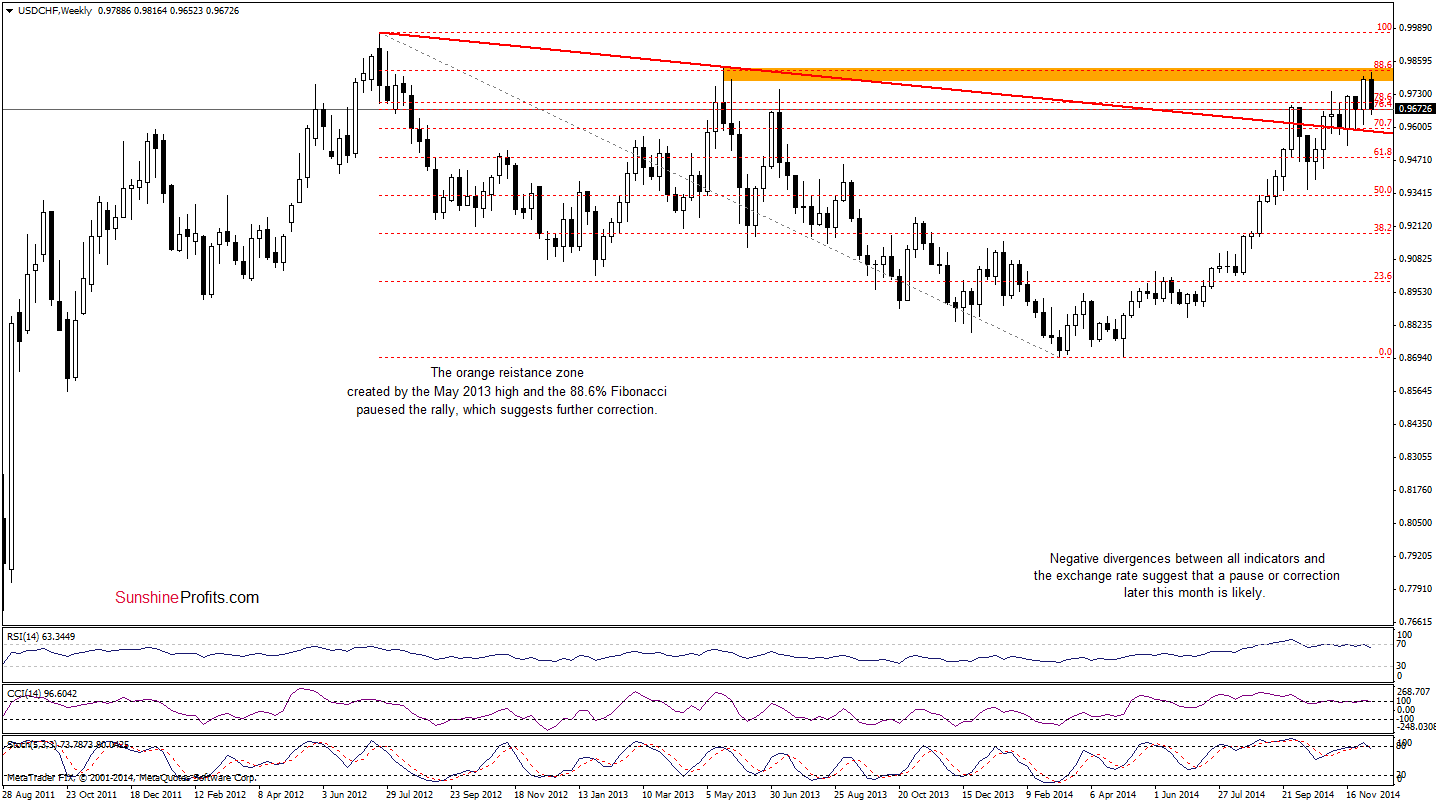Click the Fibonacci 61.8 level label
This screenshot has width=1436, height=803.
[1384, 152]
